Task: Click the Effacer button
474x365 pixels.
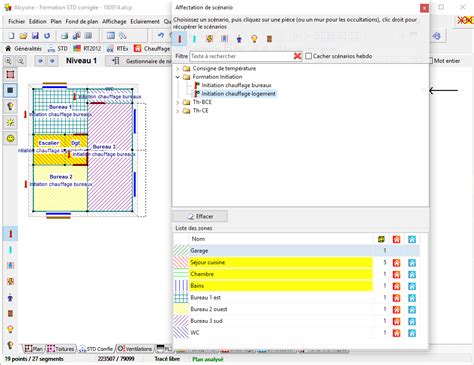Action: (x=200, y=216)
